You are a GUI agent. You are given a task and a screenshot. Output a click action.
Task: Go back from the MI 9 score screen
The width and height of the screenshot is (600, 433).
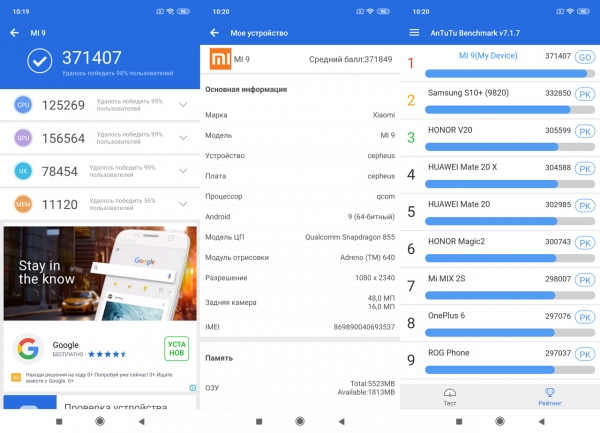[x=15, y=33]
